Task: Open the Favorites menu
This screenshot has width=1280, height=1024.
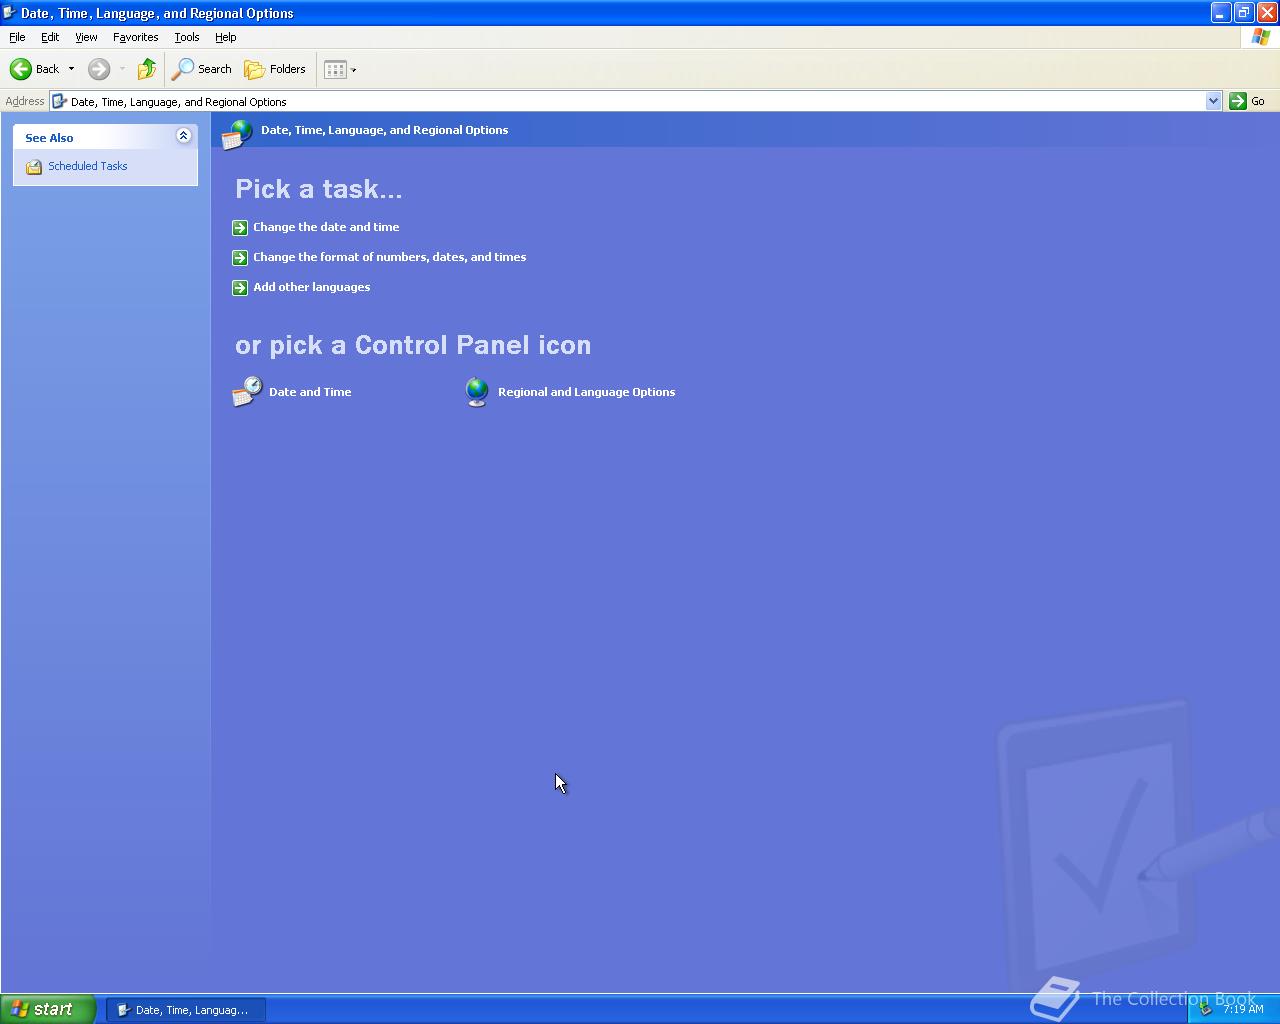Action: pos(136,37)
